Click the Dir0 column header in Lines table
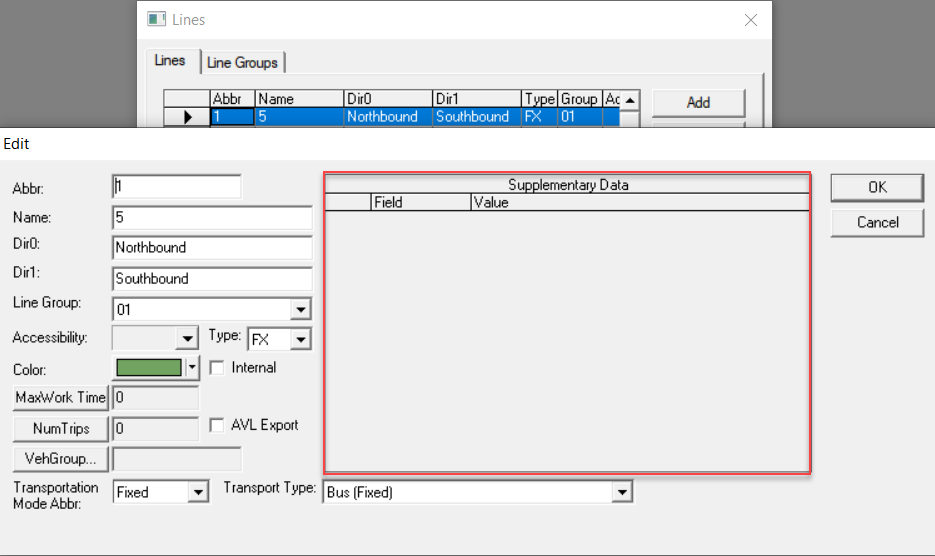Image resolution: width=935 pixels, height=556 pixels. [x=388, y=99]
